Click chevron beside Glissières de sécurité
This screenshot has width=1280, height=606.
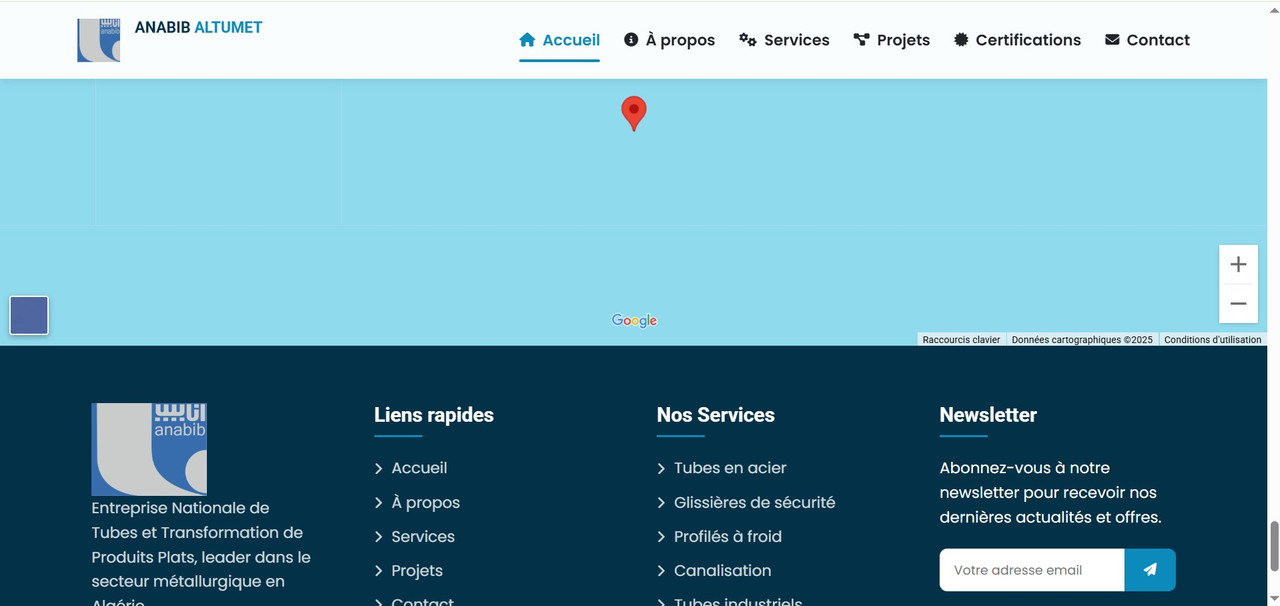[x=661, y=503]
